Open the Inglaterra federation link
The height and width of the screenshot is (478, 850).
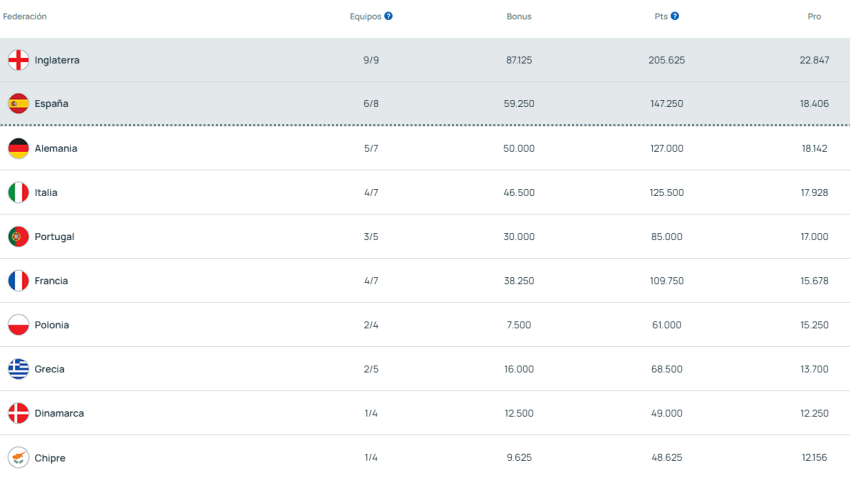pyautogui.click(x=57, y=60)
